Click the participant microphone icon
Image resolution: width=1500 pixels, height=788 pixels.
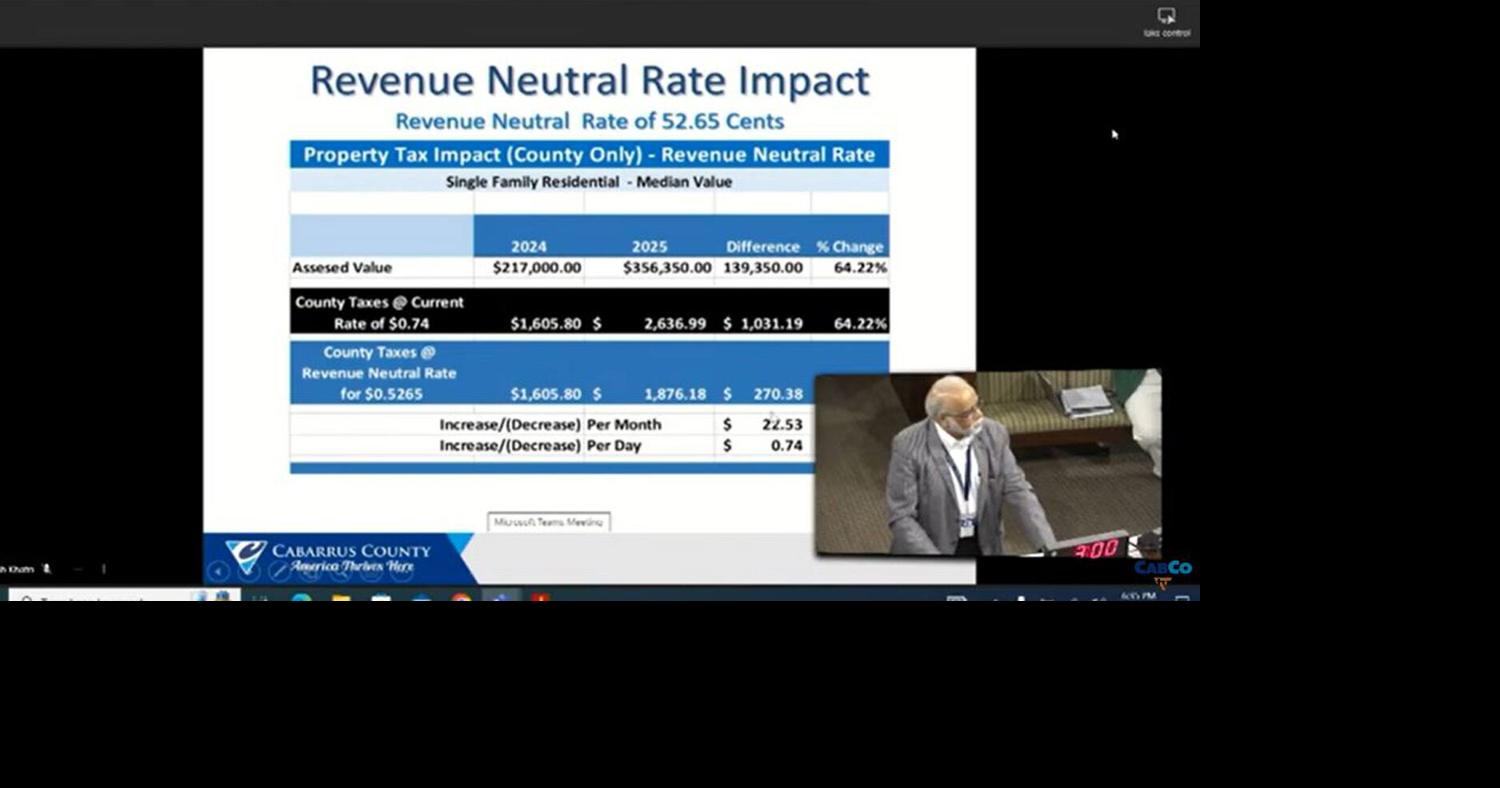(47, 569)
